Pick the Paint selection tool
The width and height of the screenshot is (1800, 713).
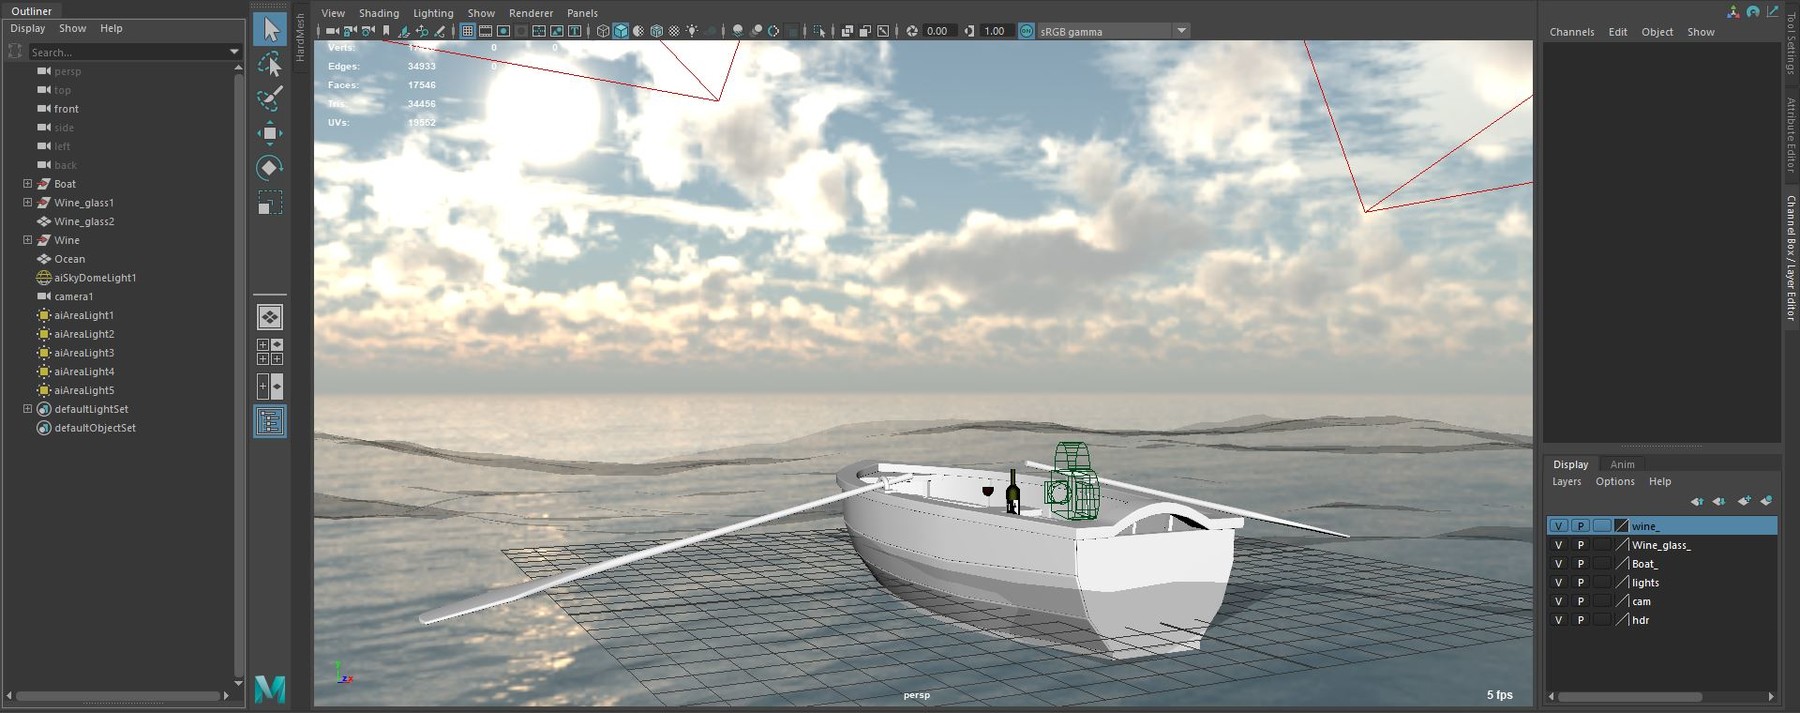coord(270,98)
